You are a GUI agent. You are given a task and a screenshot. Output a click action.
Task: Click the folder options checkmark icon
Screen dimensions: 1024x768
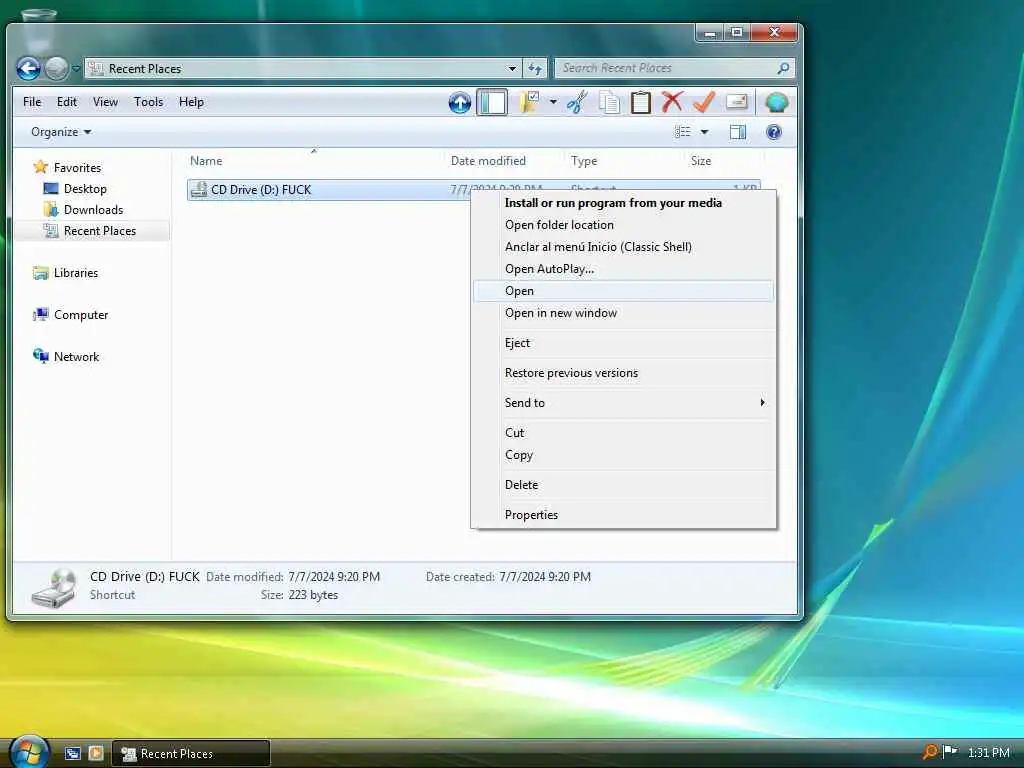click(x=529, y=103)
